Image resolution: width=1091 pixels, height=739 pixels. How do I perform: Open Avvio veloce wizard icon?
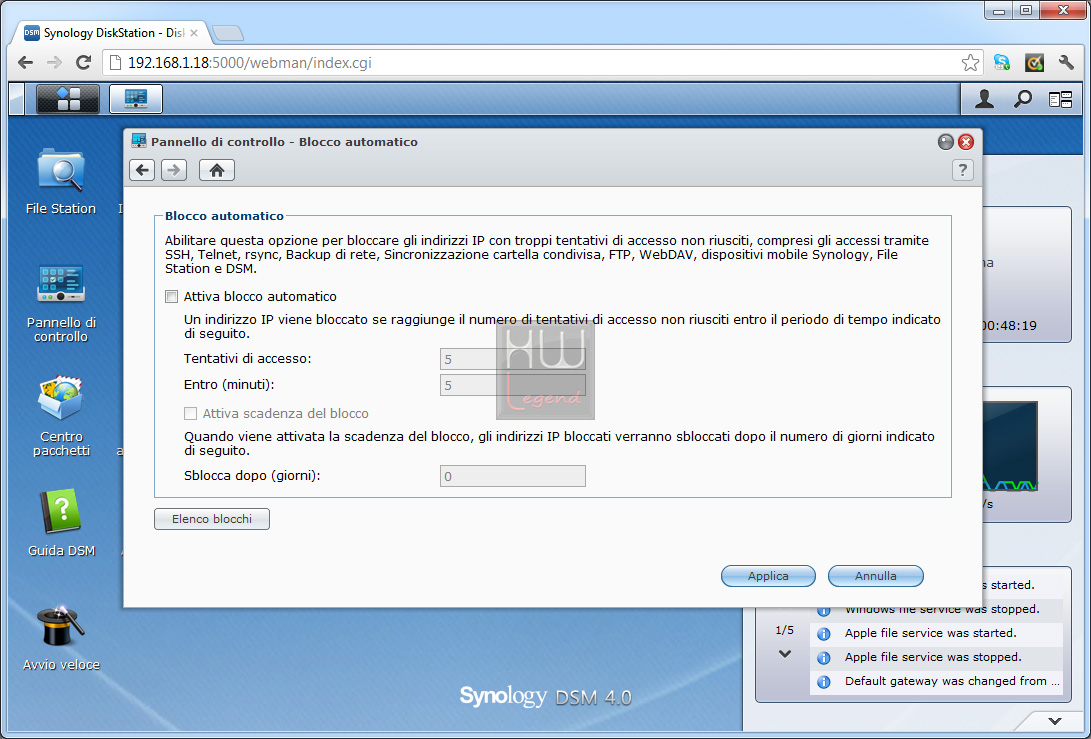pyautogui.click(x=61, y=637)
